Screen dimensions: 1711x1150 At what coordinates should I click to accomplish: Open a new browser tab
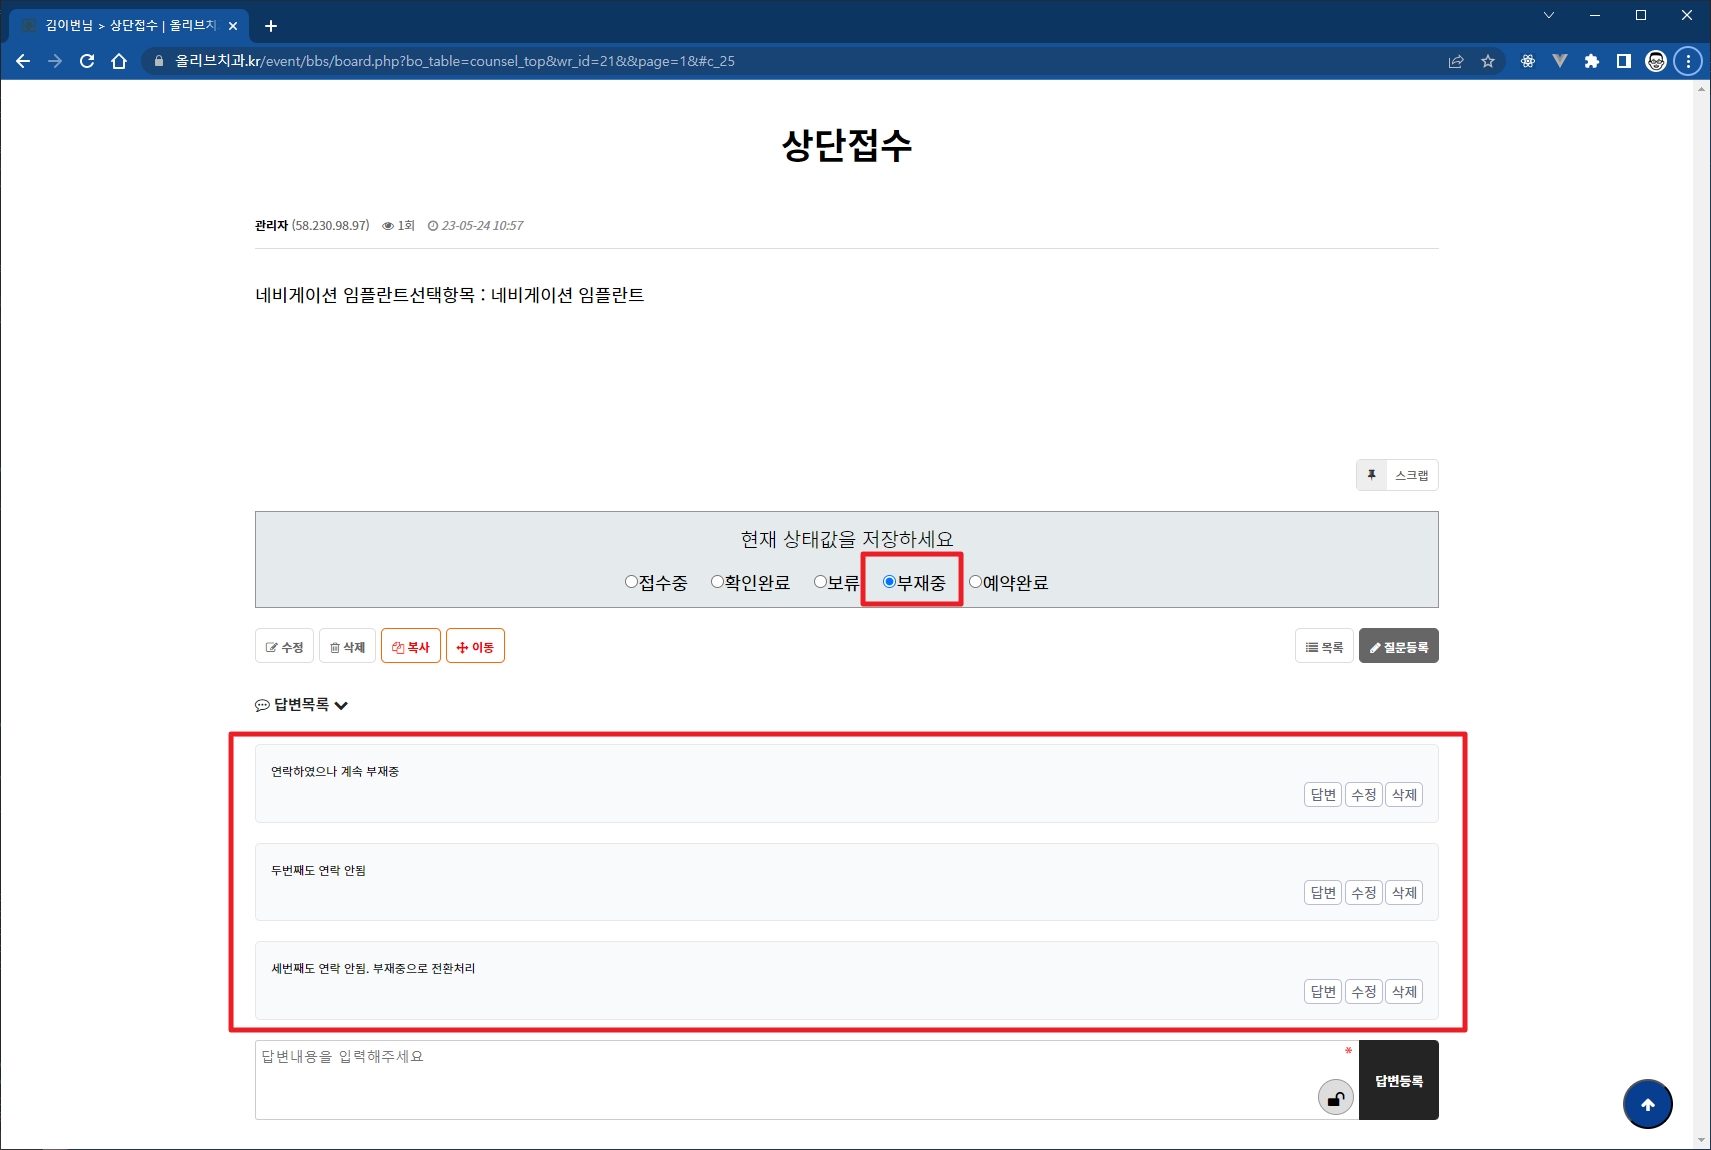tap(270, 26)
